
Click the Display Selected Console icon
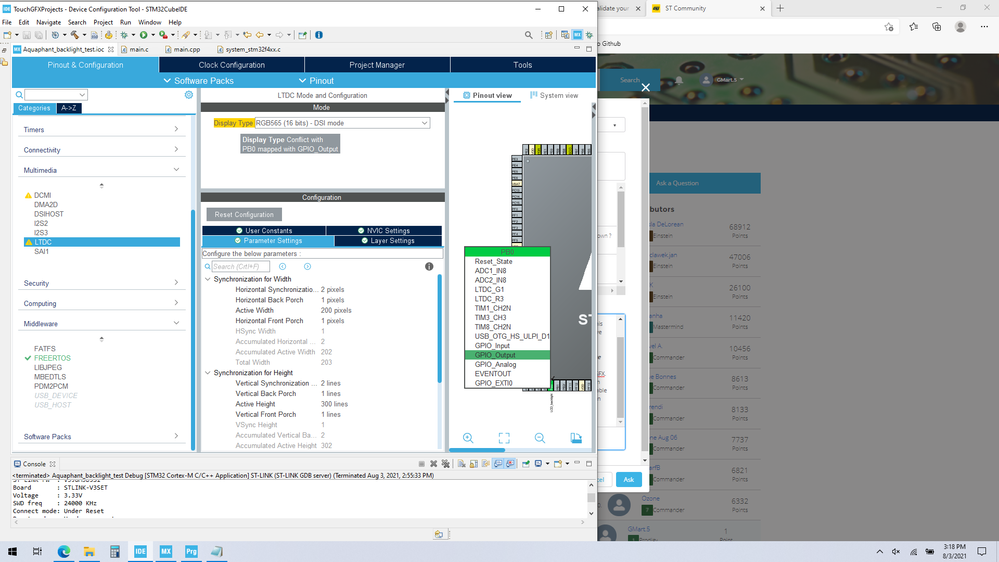click(540, 464)
